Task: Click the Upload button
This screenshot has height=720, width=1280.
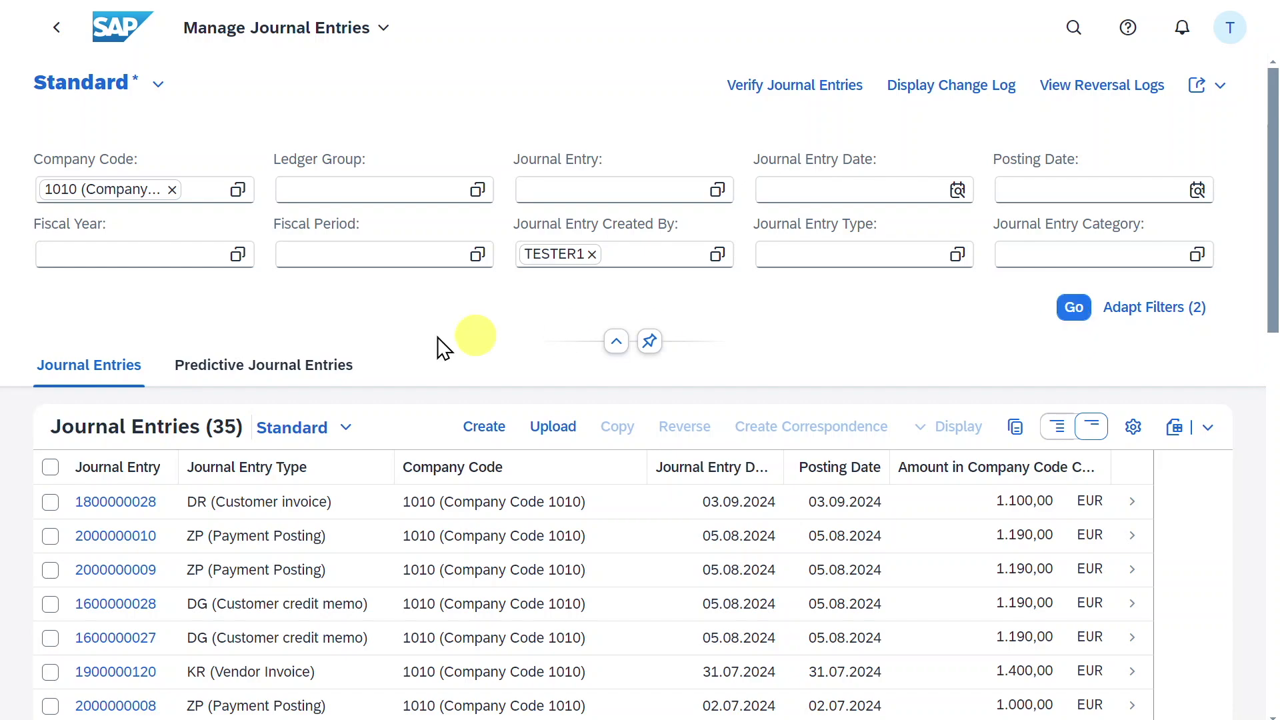Action: 553,427
